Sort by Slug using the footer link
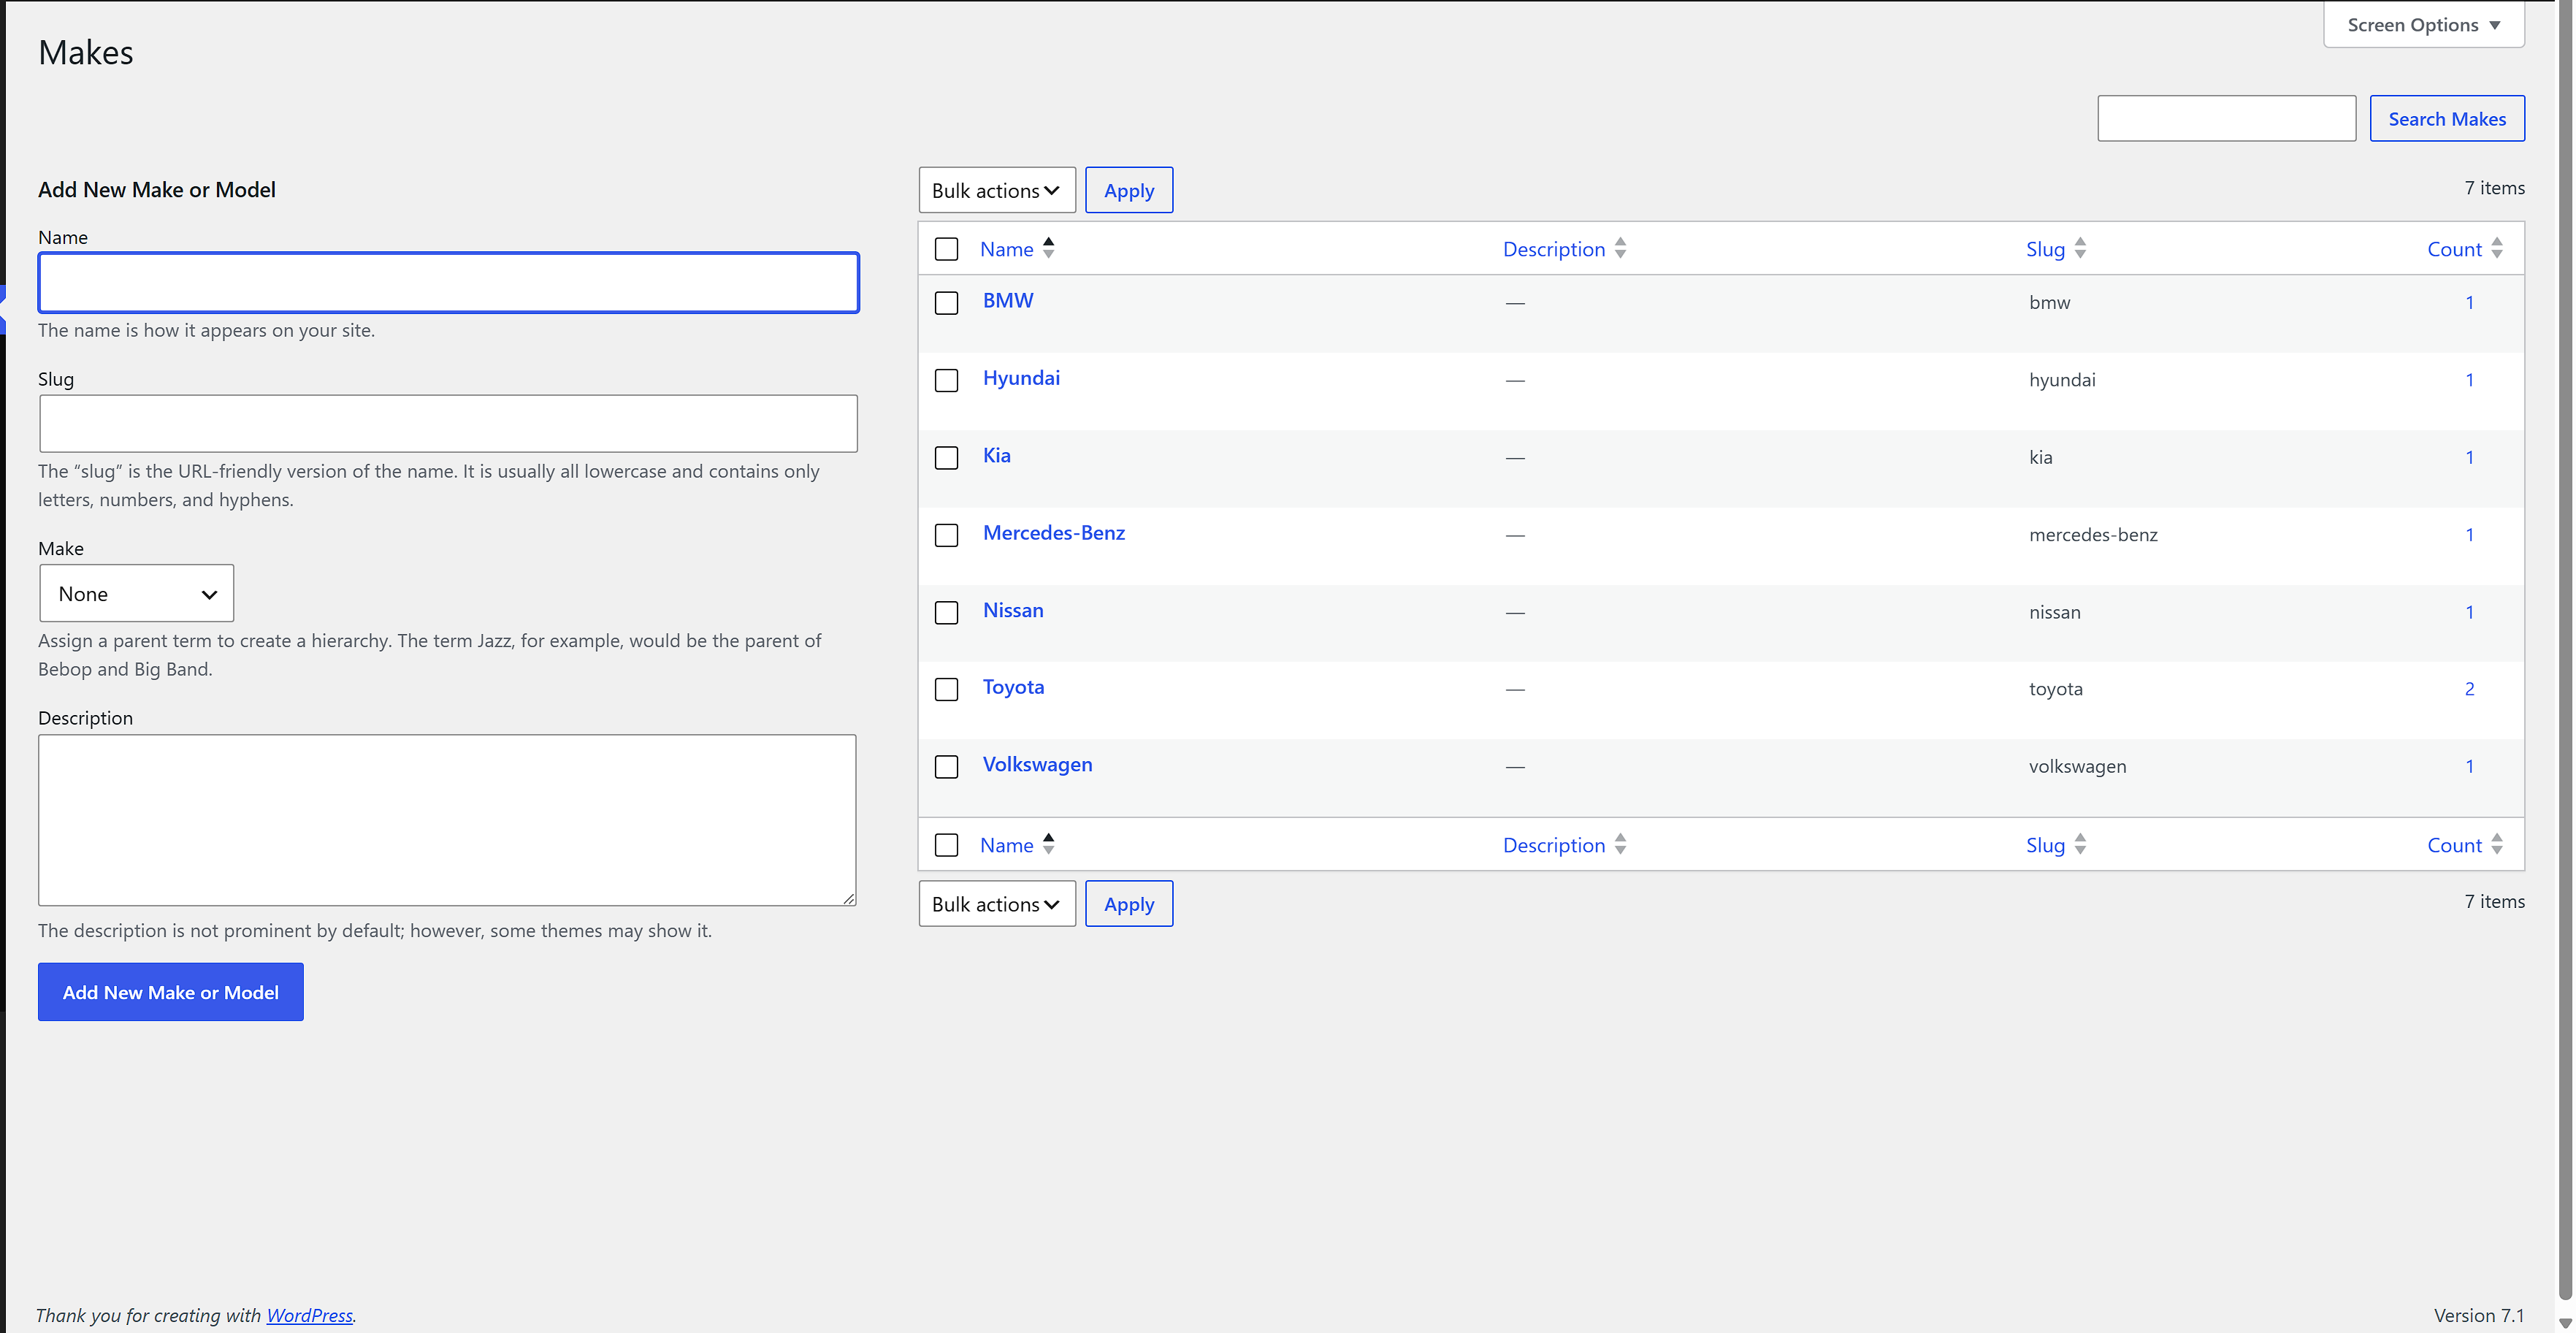Screen dimensions: 2576x1333 [2045, 845]
